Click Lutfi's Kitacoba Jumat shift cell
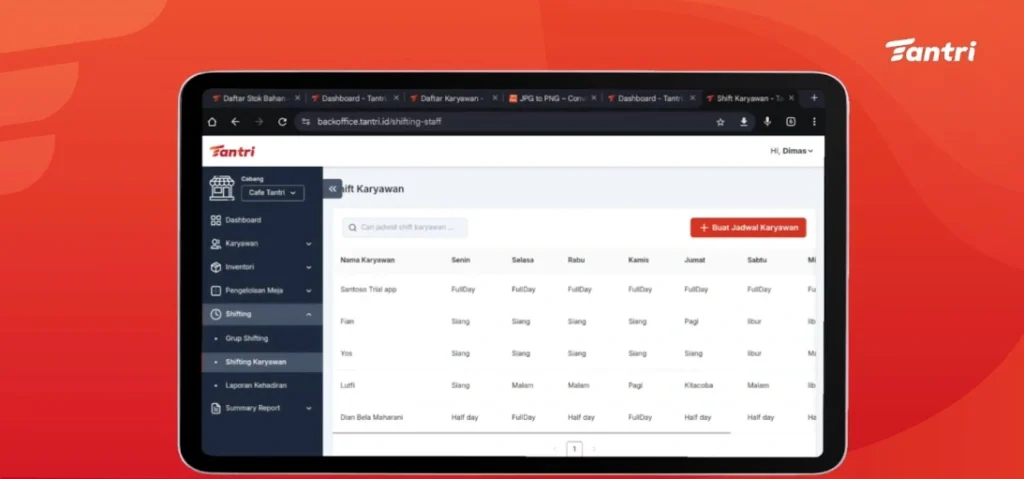1024x479 pixels. pos(699,386)
